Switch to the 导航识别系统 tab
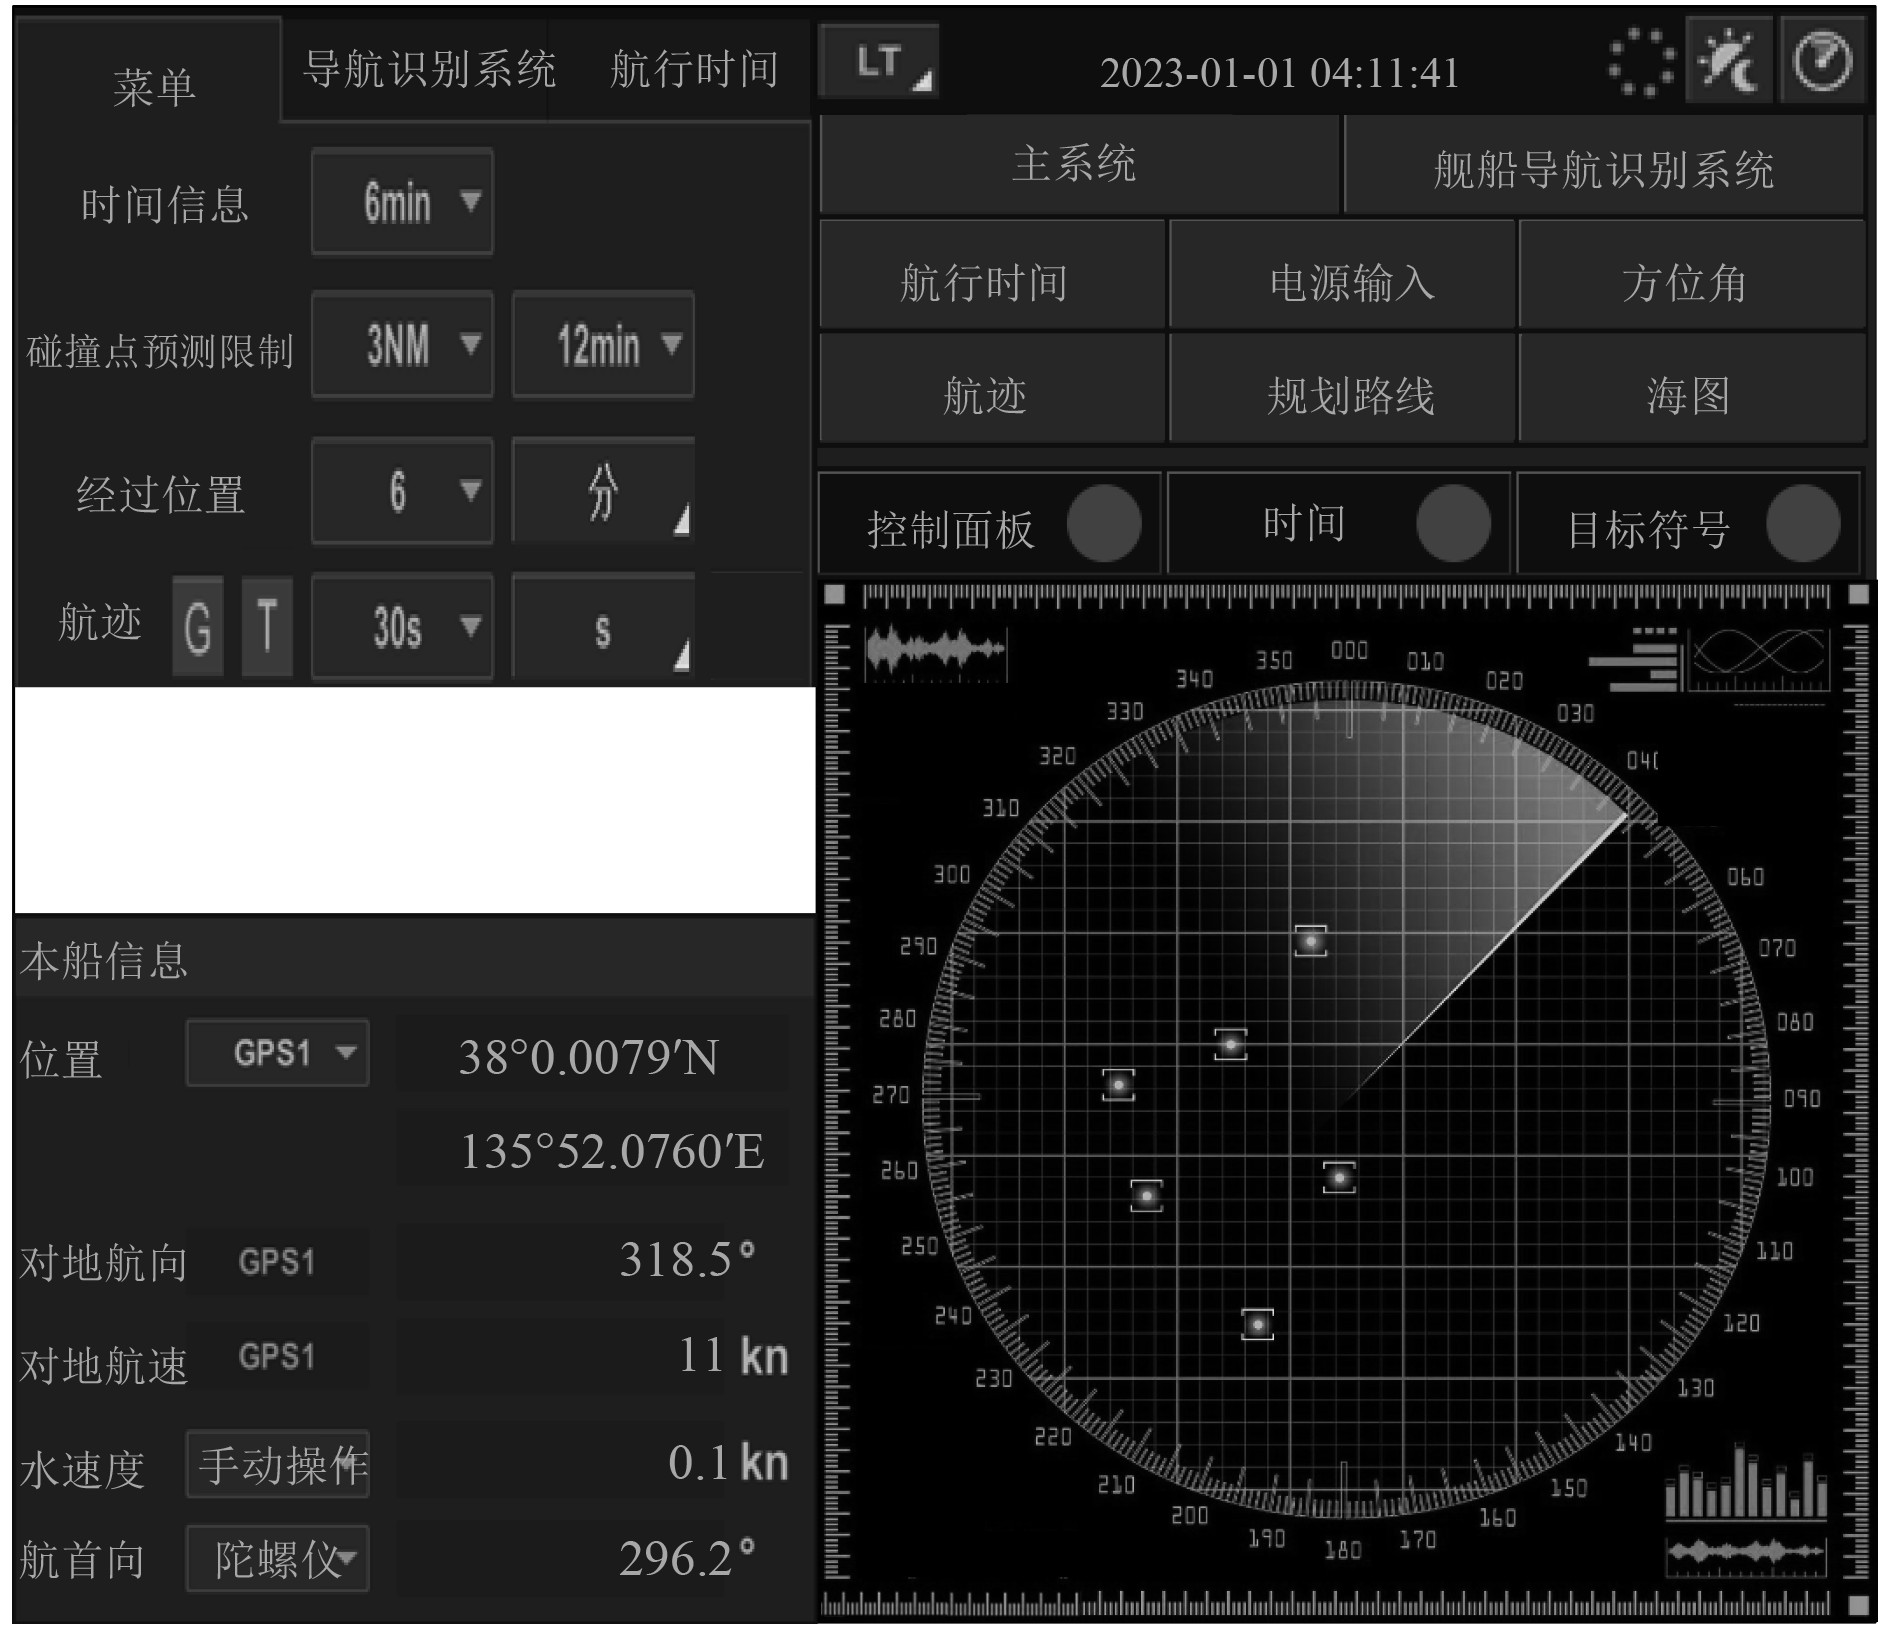The width and height of the screenshot is (1890, 1630). [429, 70]
